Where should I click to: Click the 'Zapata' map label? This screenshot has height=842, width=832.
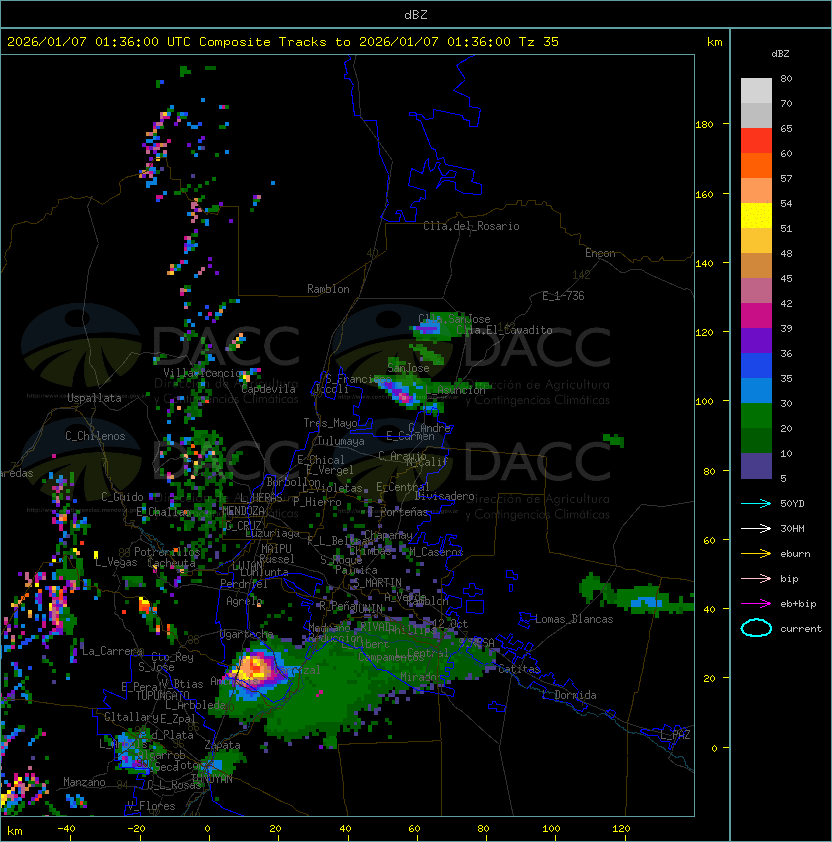point(222,745)
